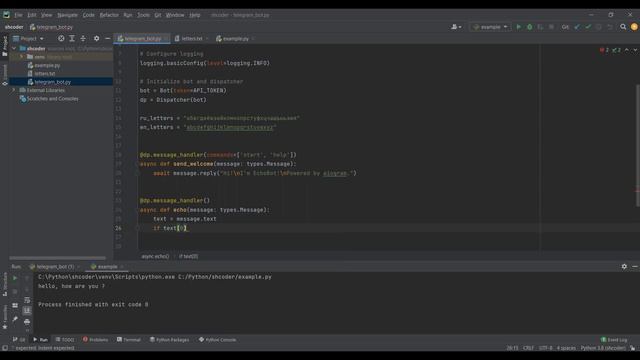Open the View menu

pyautogui.click(x=47, y=15)
